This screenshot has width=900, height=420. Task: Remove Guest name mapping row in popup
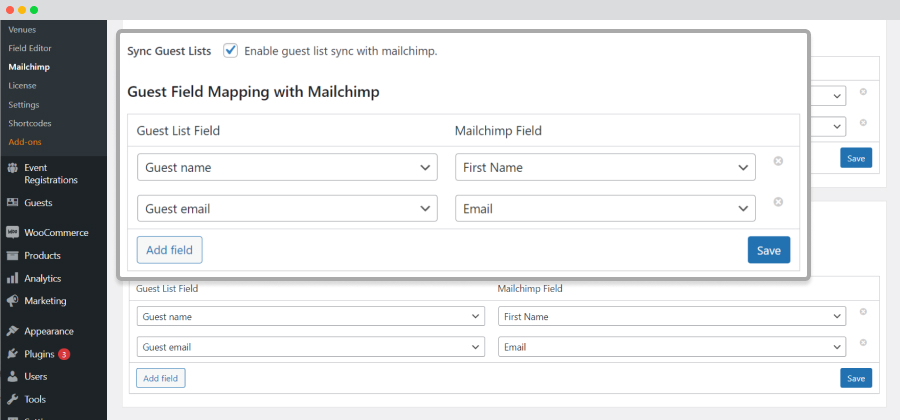(x=778, y=161)
